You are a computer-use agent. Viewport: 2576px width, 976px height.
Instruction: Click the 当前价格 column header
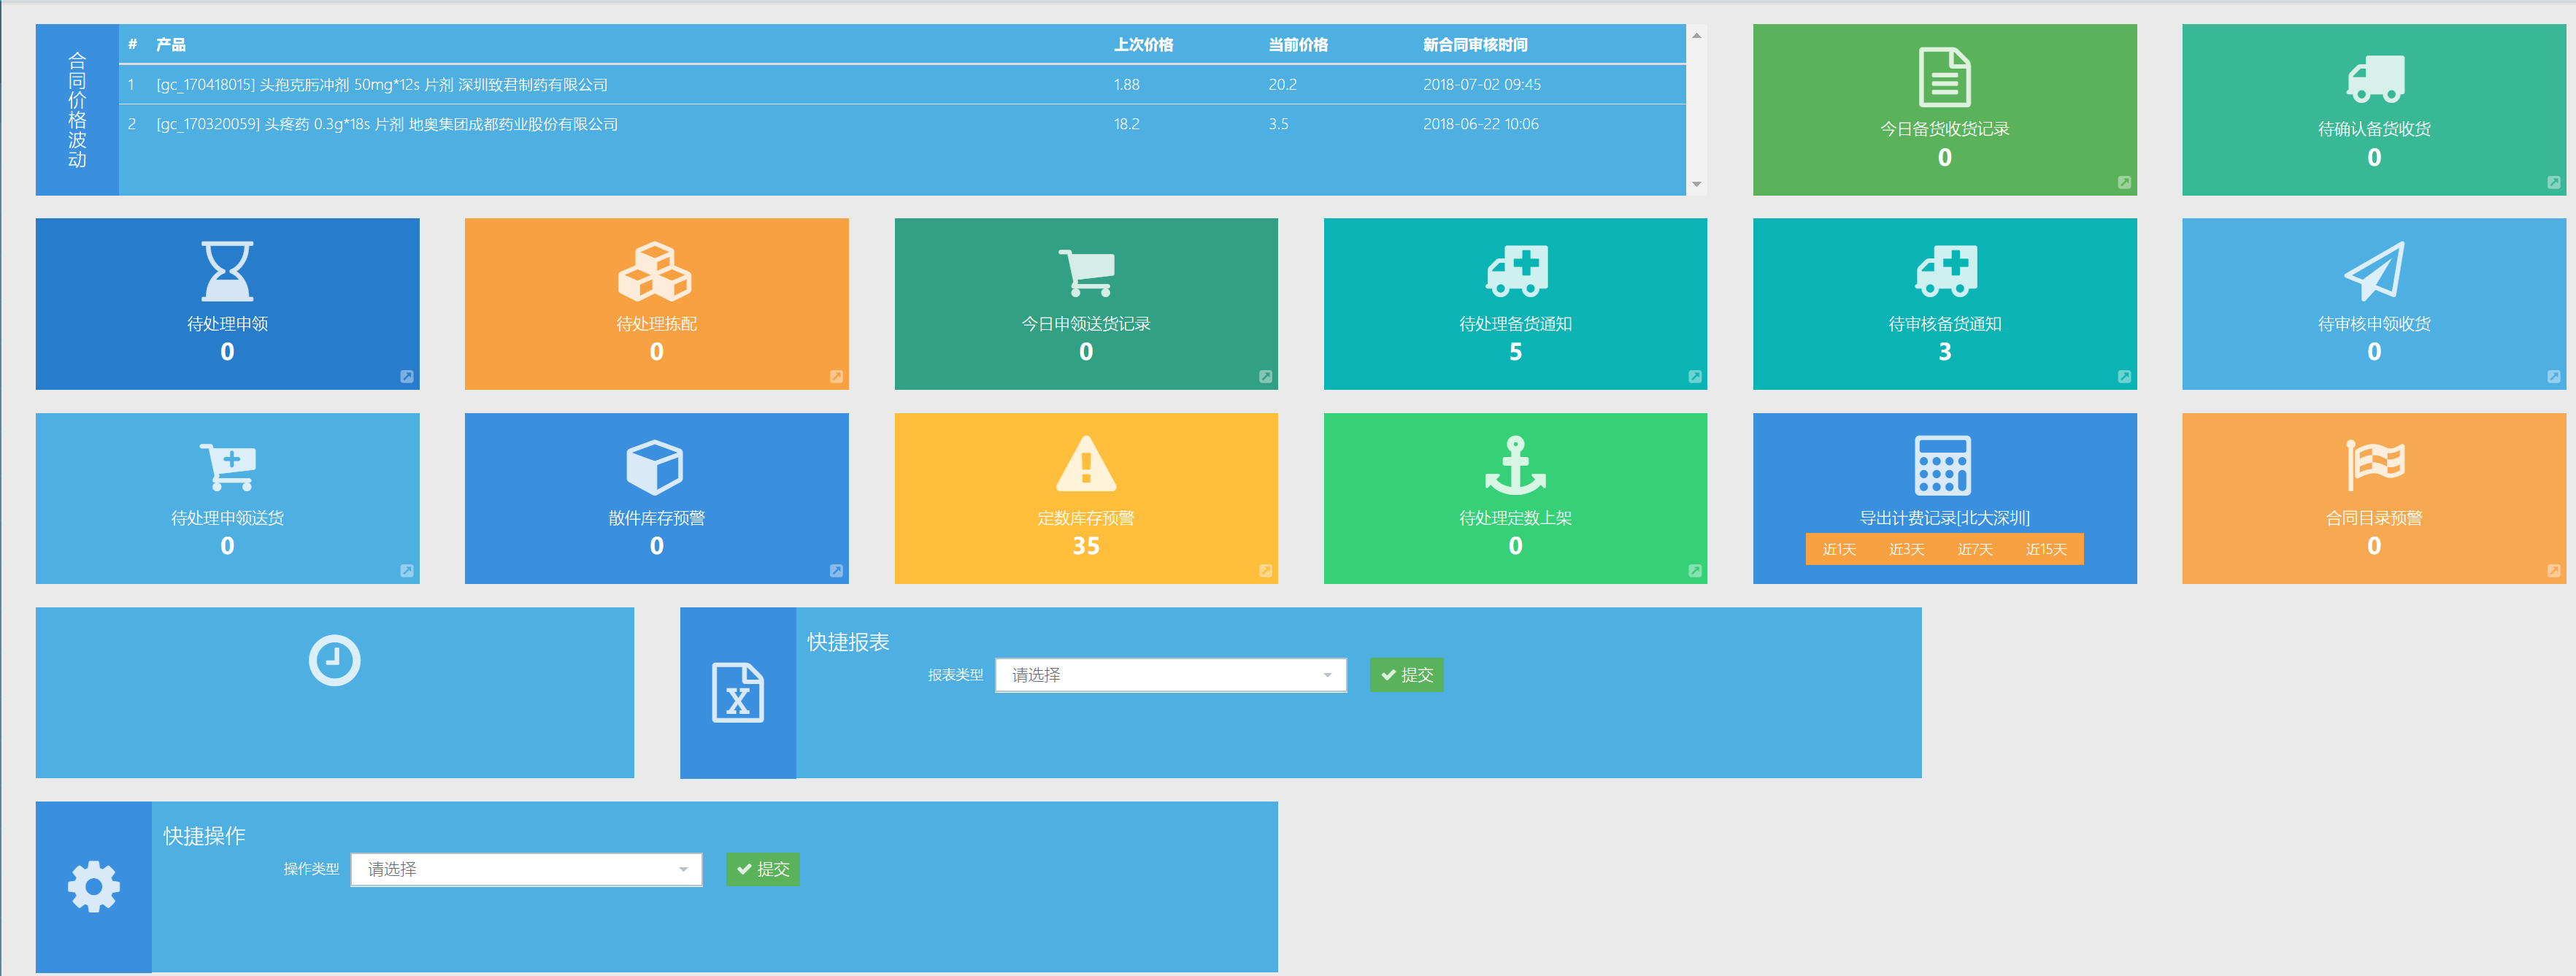coord(1298,45)
